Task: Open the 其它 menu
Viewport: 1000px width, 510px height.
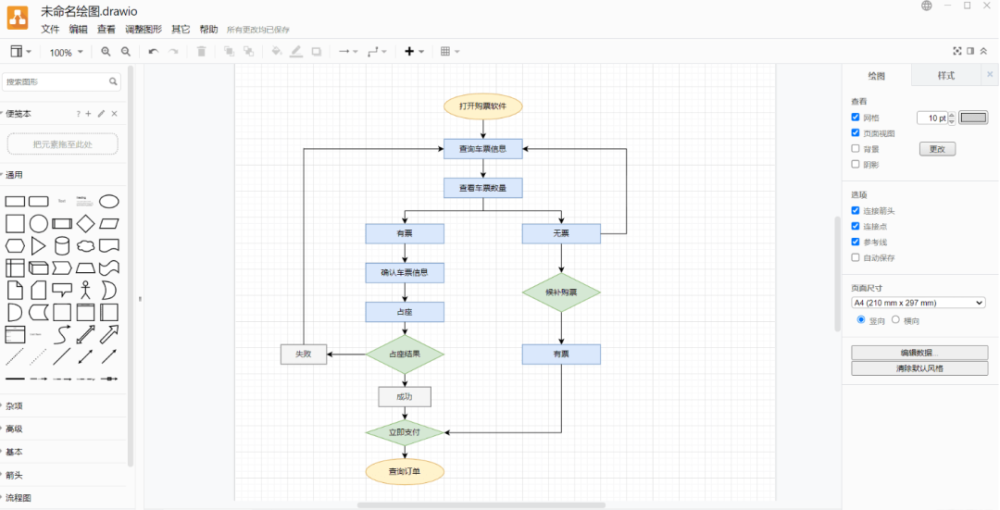Action: tap(180, 29)
